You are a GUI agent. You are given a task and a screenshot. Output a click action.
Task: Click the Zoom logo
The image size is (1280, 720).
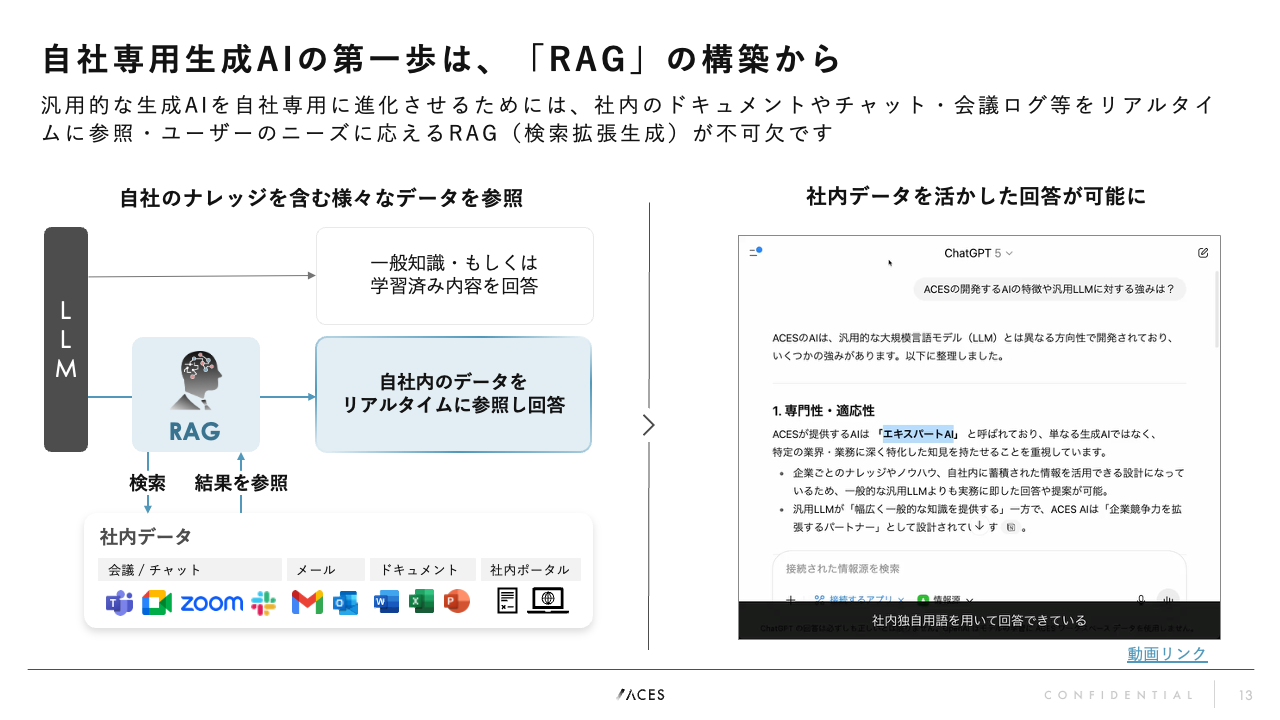212,602
